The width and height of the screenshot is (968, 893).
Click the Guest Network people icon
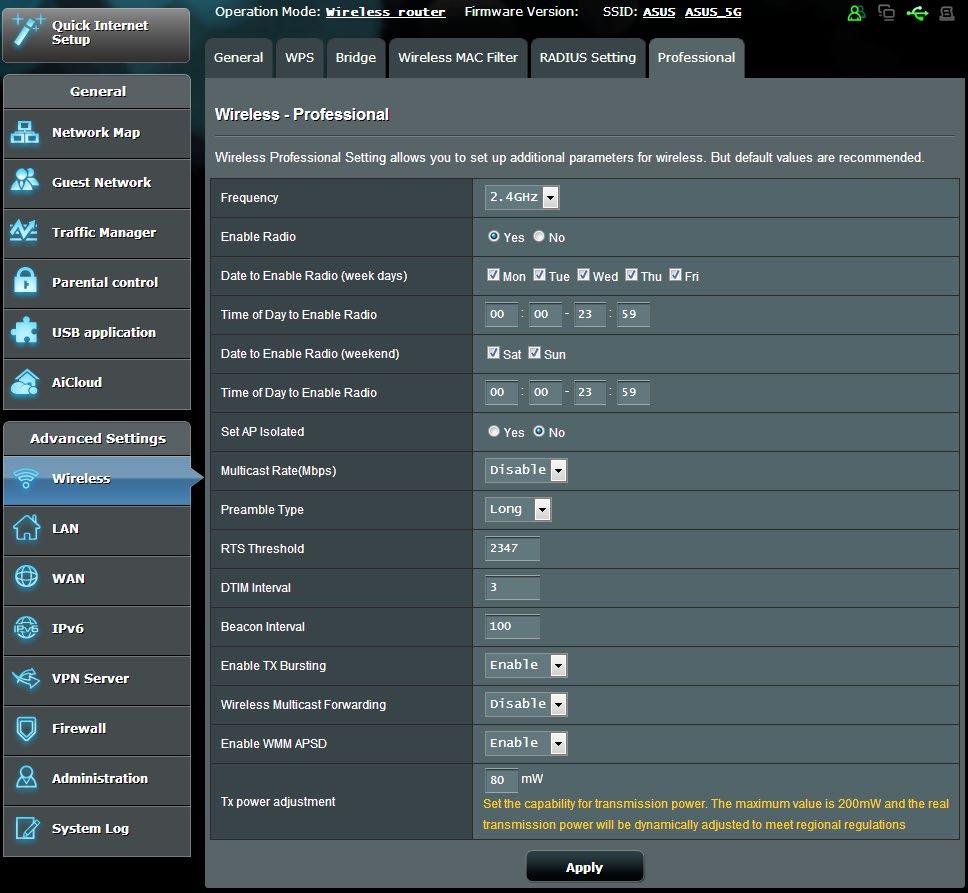click(x=25, y=180)
